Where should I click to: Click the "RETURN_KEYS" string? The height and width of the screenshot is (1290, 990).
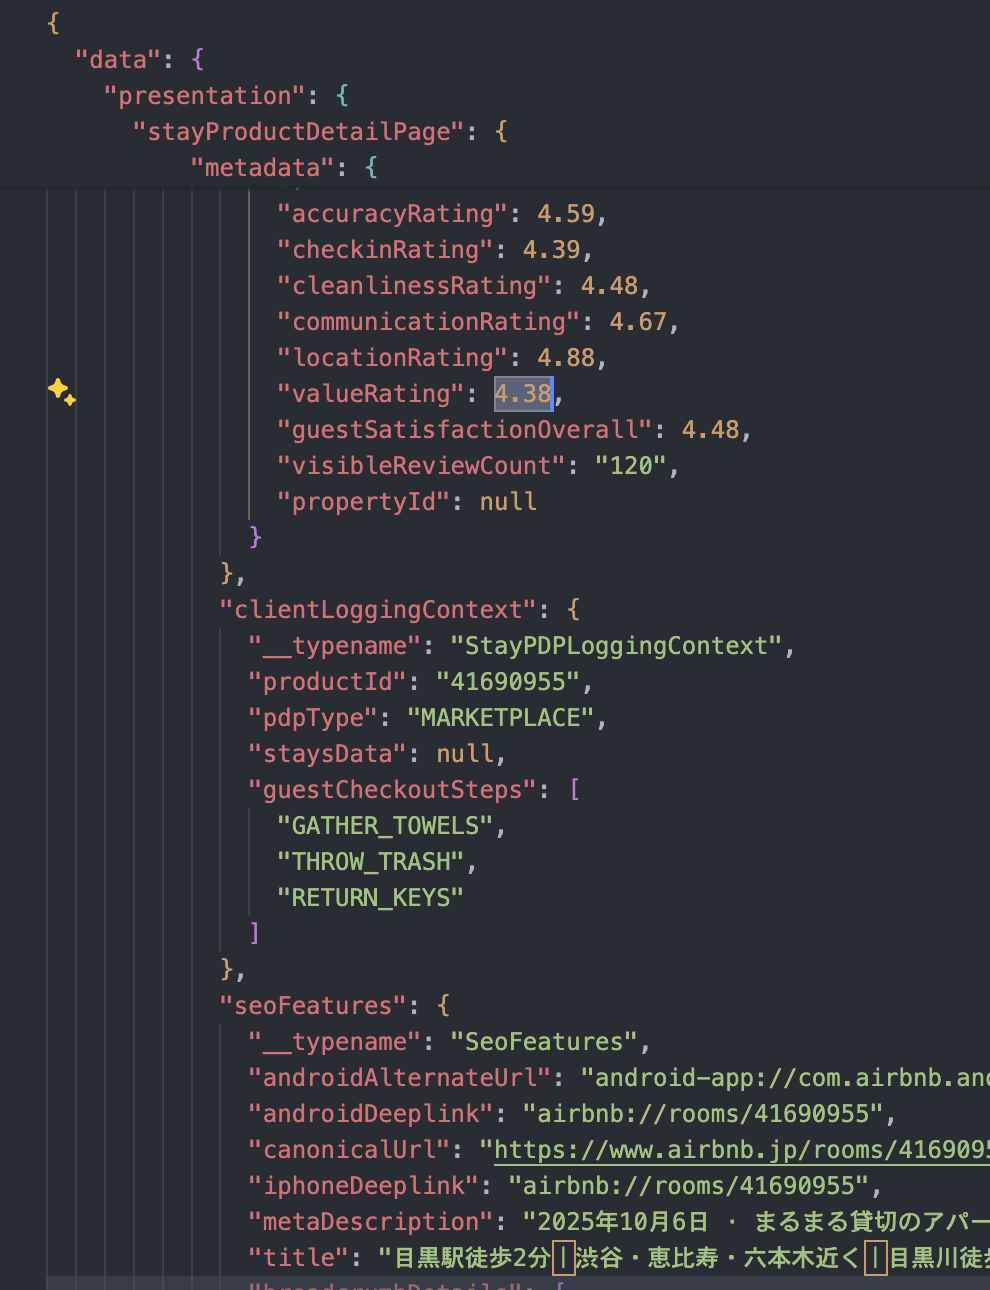(369, 897)
